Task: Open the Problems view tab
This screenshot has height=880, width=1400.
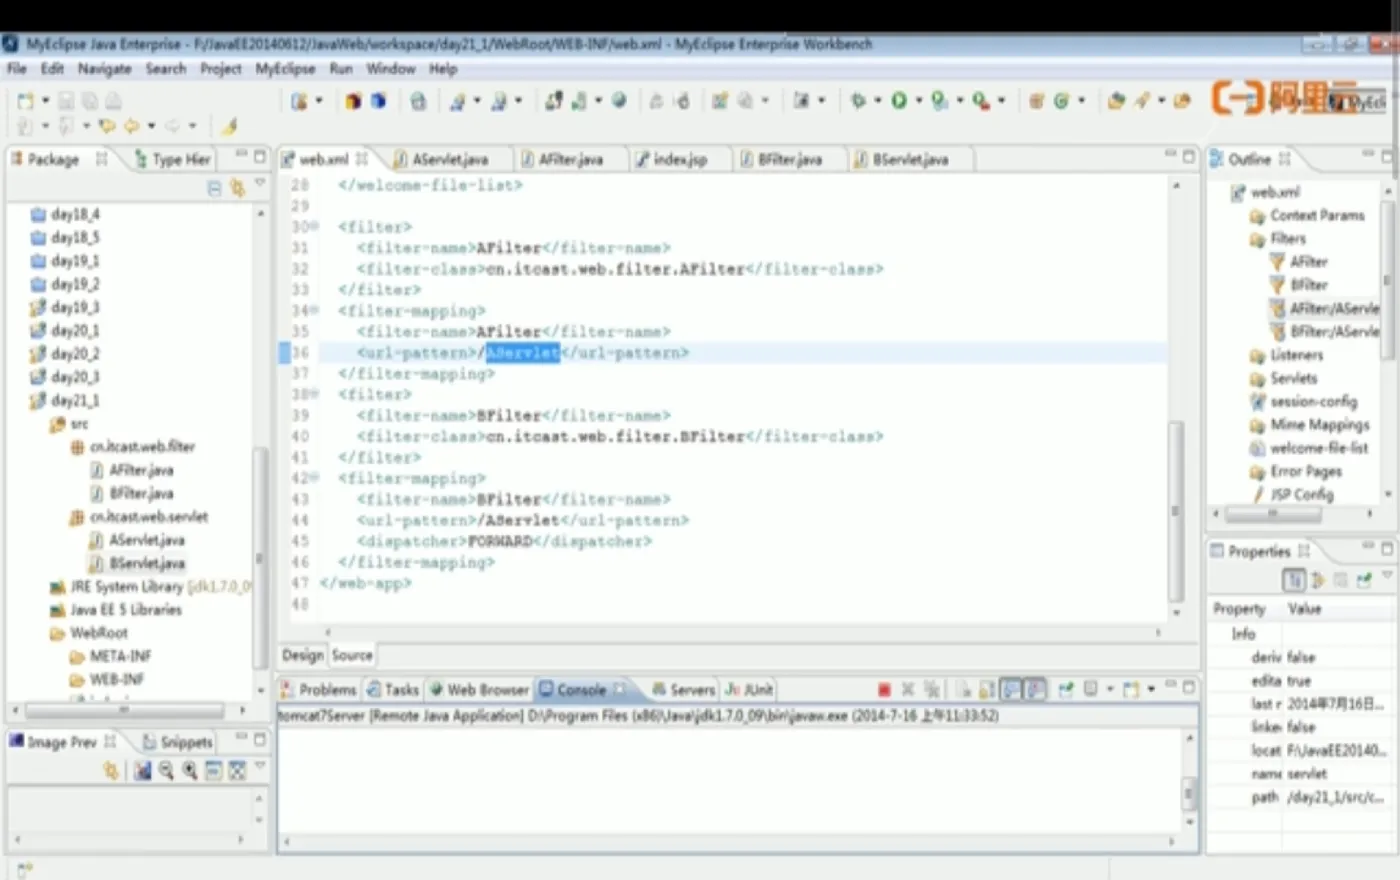Action: [319, 690]
